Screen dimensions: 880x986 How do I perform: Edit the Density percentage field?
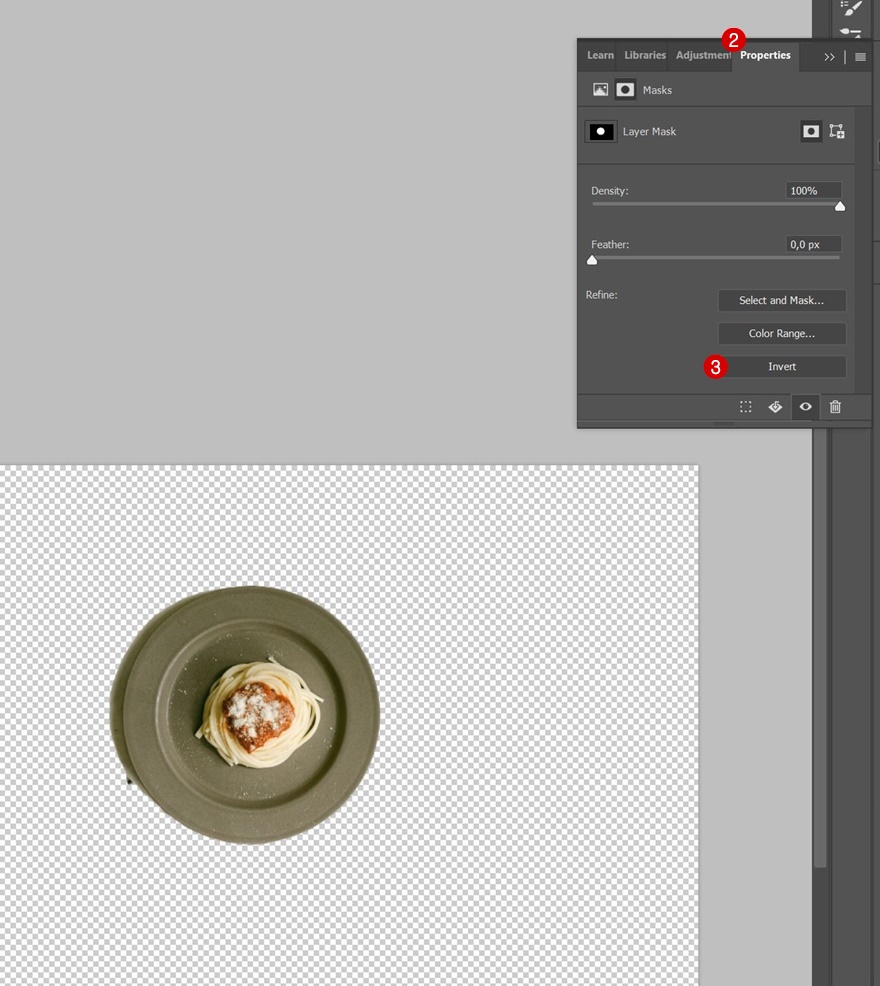(x=813, y=191)
